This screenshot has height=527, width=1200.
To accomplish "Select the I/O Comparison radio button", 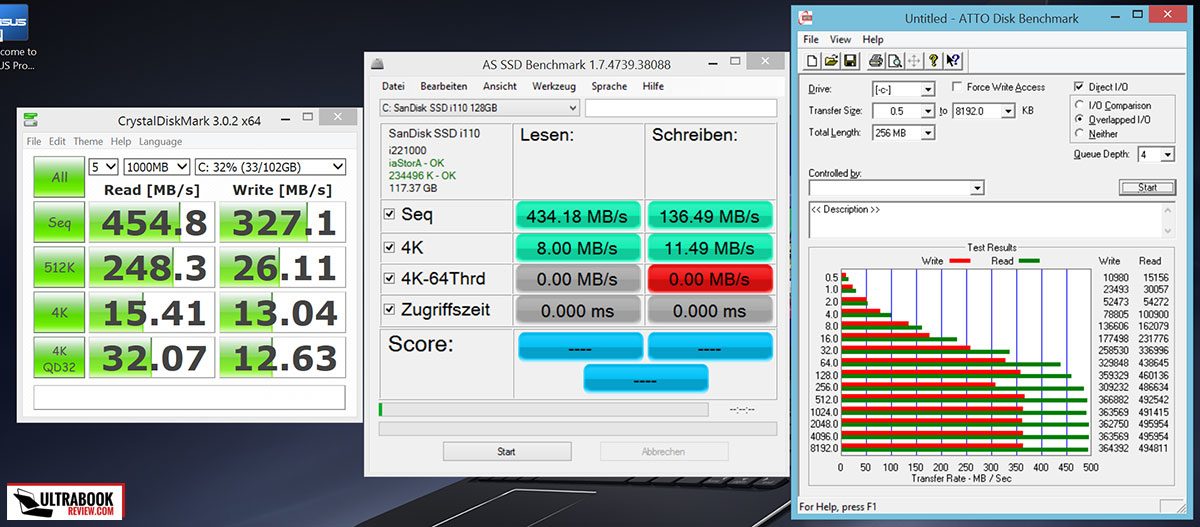I will pos(1079,105).
